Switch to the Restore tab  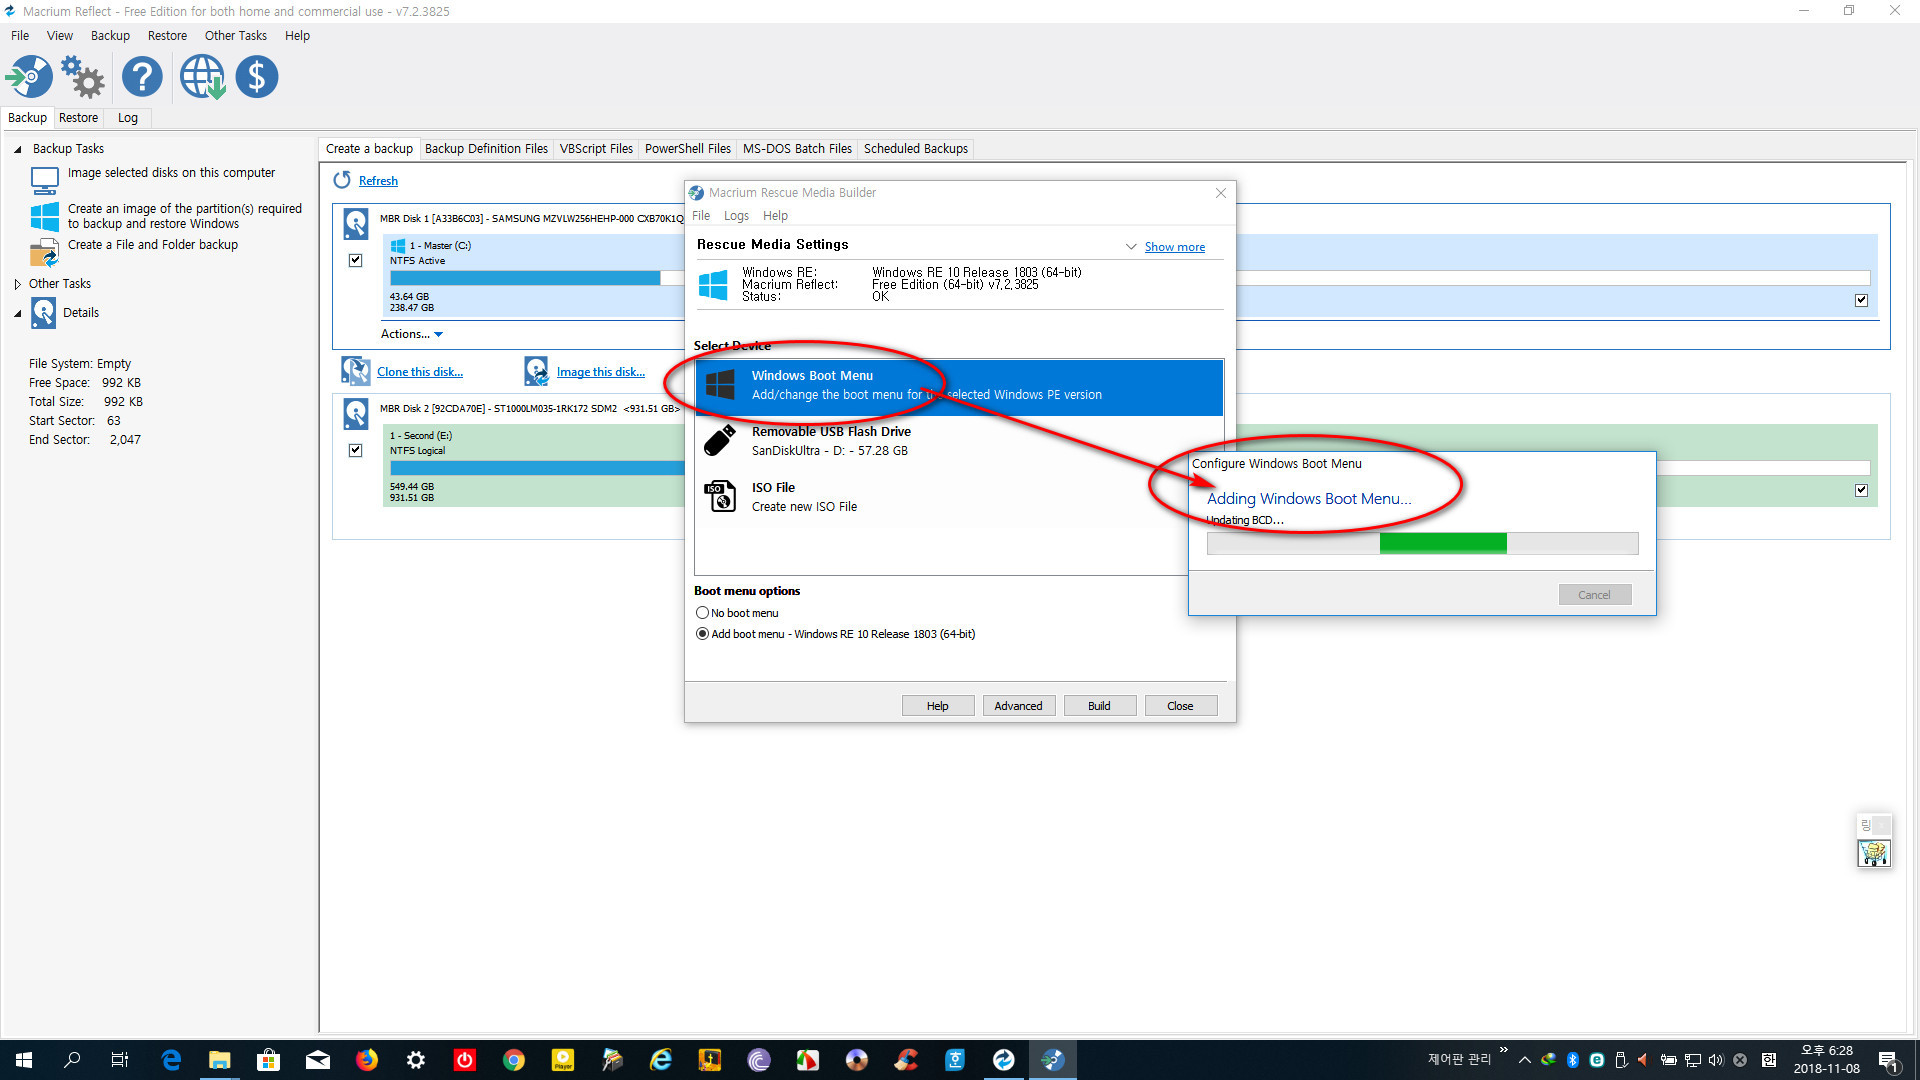78,118
